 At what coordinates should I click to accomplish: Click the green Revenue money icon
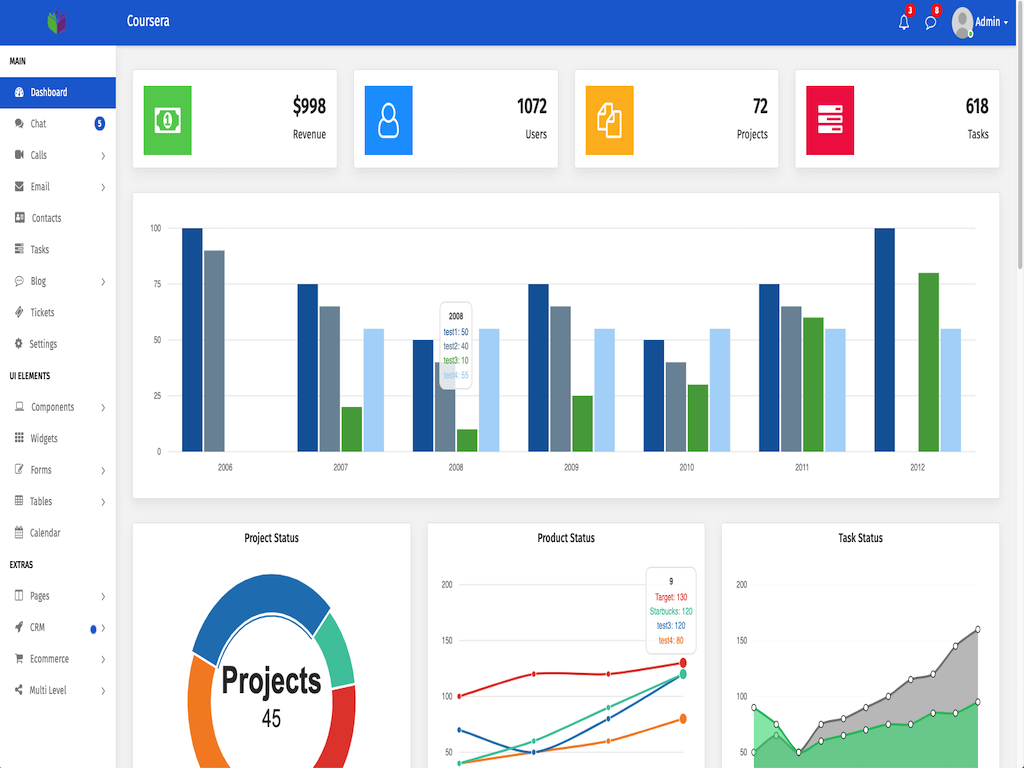(x=168, y=120)
